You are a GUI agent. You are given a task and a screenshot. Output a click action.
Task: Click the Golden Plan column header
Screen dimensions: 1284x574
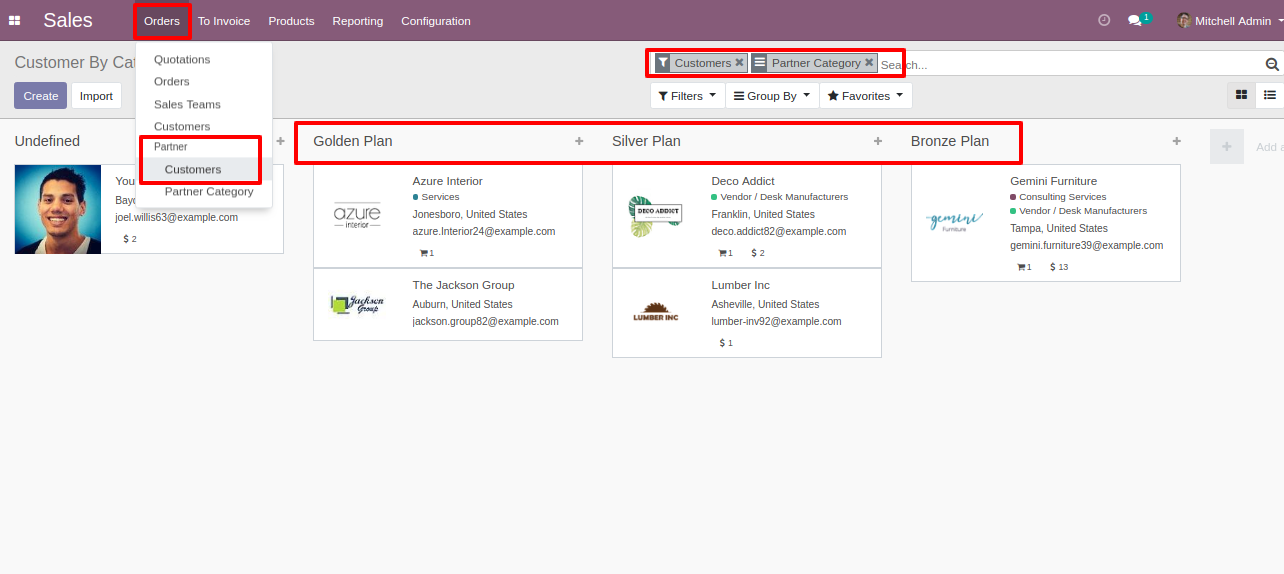click(353, 141)
